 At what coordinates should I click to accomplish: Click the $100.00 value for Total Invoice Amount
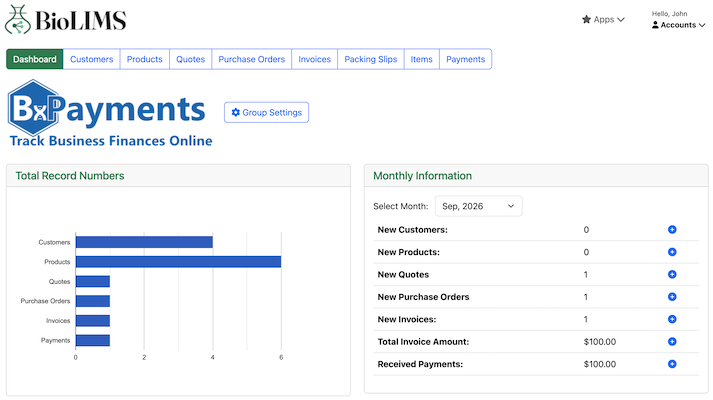(x=600, y=341)
